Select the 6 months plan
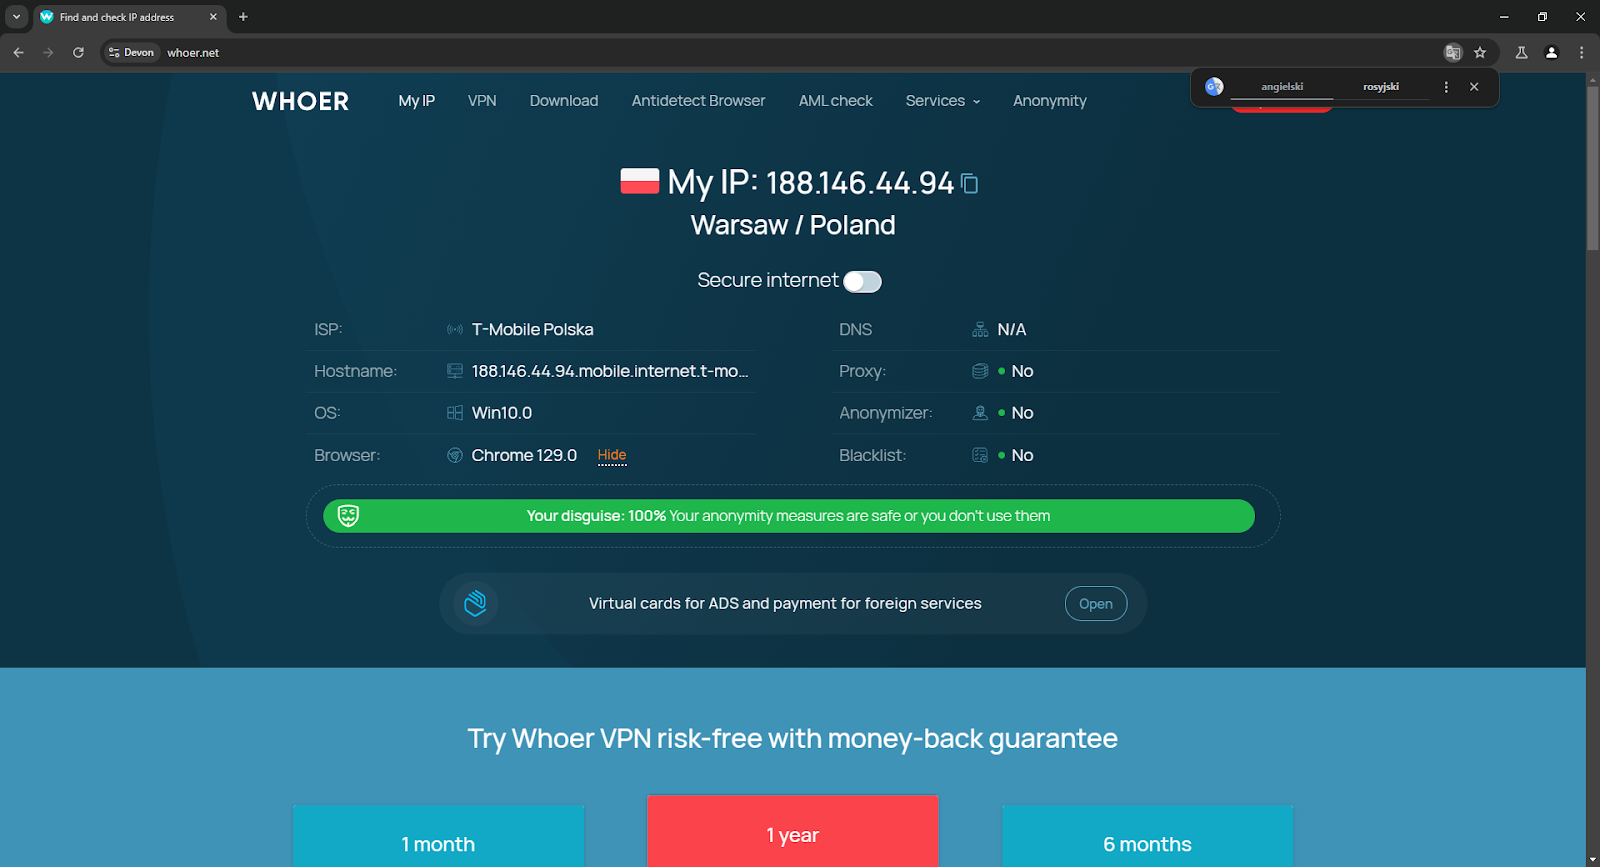Viewport: 1600px width, 867px height. point(1148,836)
